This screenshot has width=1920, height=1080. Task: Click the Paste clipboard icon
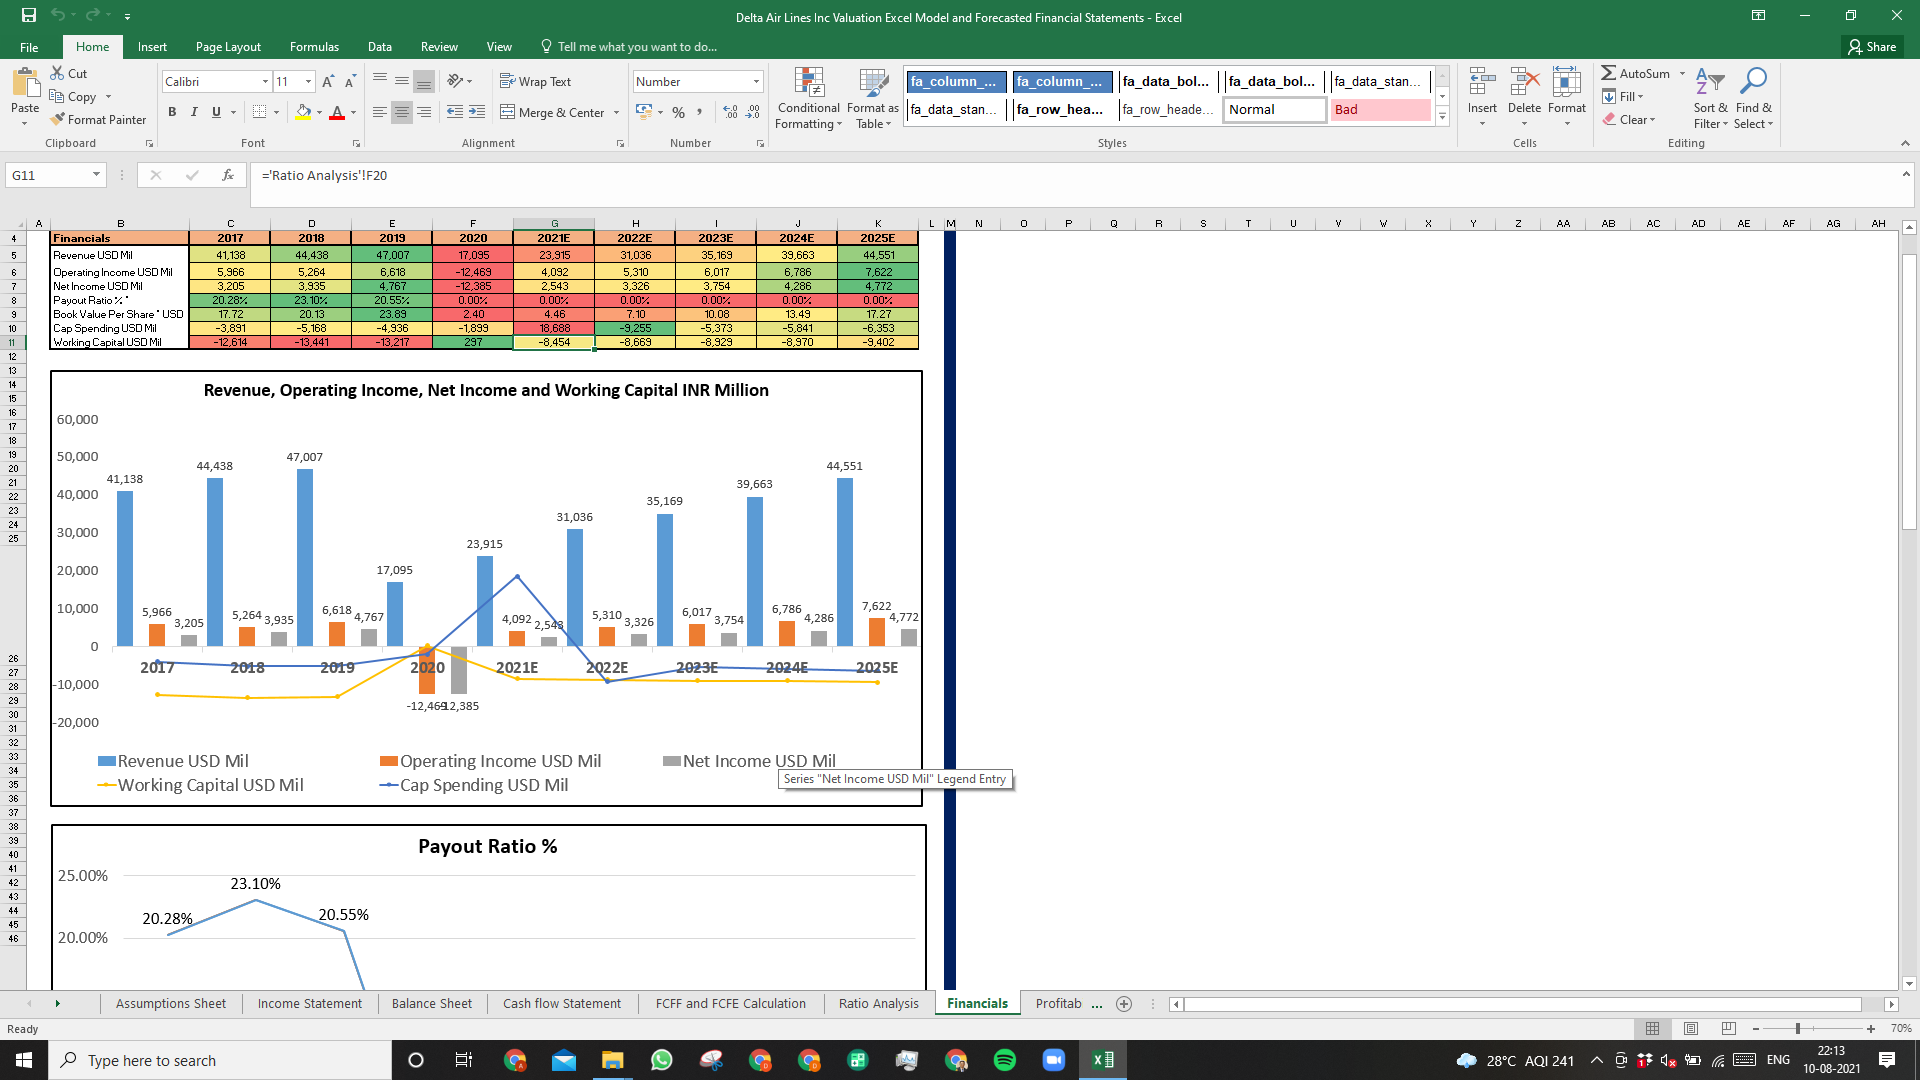pos(25,84)
